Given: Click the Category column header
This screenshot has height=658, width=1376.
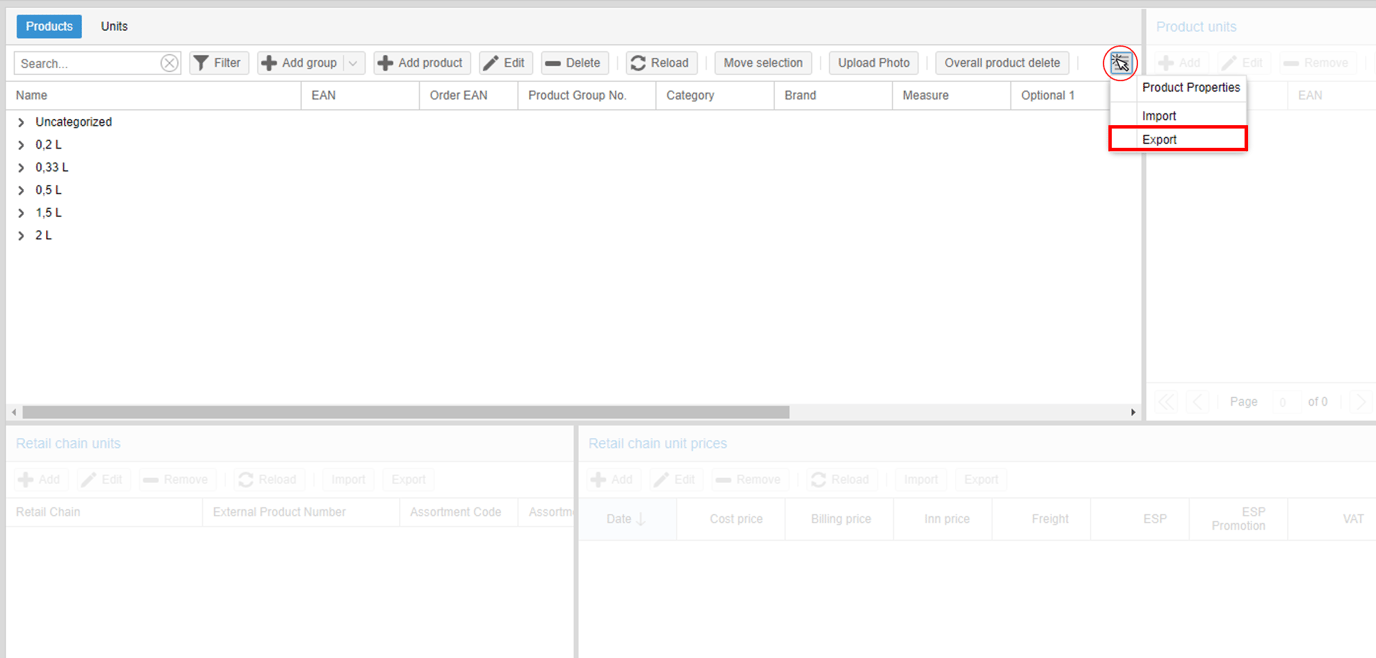Looking at the screenshot, I should tap(715, 95).
